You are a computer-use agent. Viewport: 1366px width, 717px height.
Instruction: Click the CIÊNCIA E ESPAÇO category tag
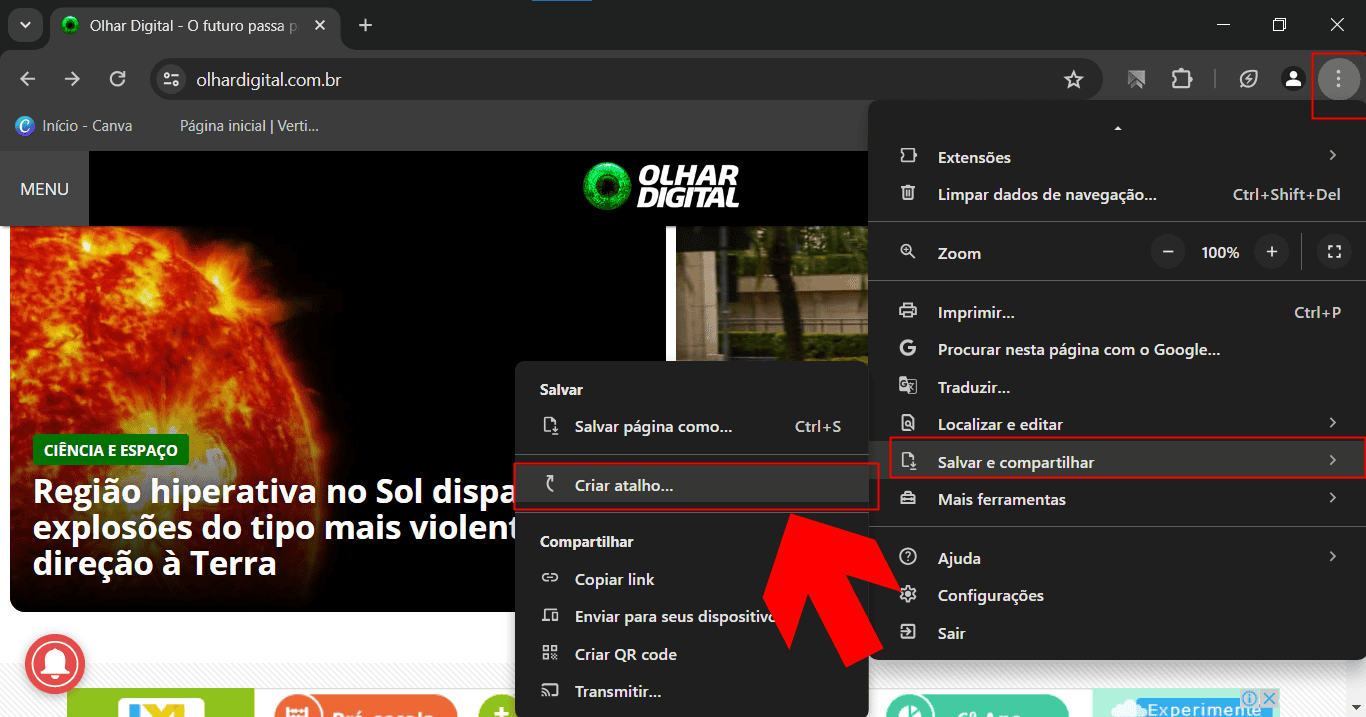pyautogui.click(x=111, y=450)
